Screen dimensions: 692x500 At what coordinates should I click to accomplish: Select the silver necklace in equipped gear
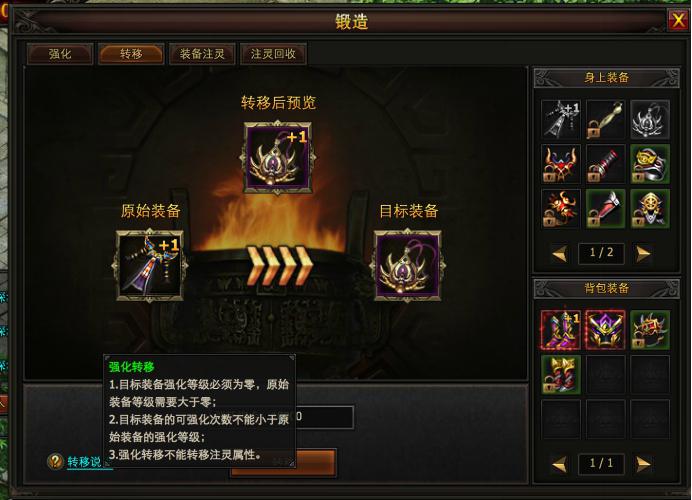point(650,120)
